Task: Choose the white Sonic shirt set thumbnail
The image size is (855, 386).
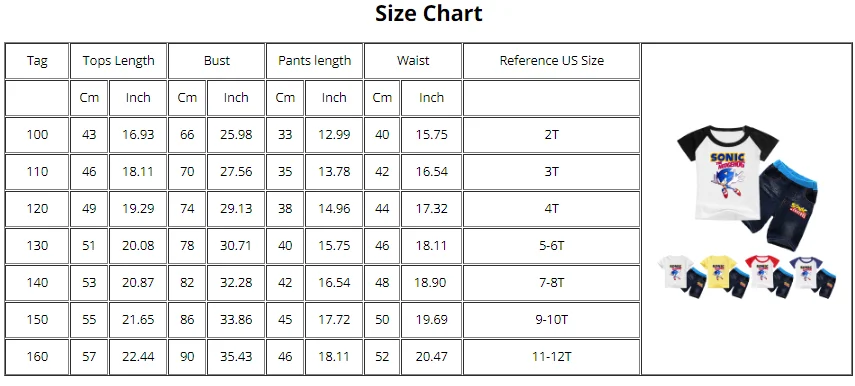Action: point(678,276)
